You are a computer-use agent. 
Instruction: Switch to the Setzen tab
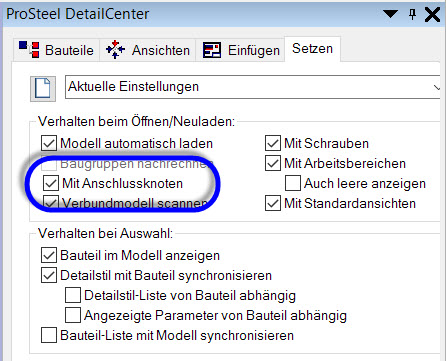click(312, 49)
